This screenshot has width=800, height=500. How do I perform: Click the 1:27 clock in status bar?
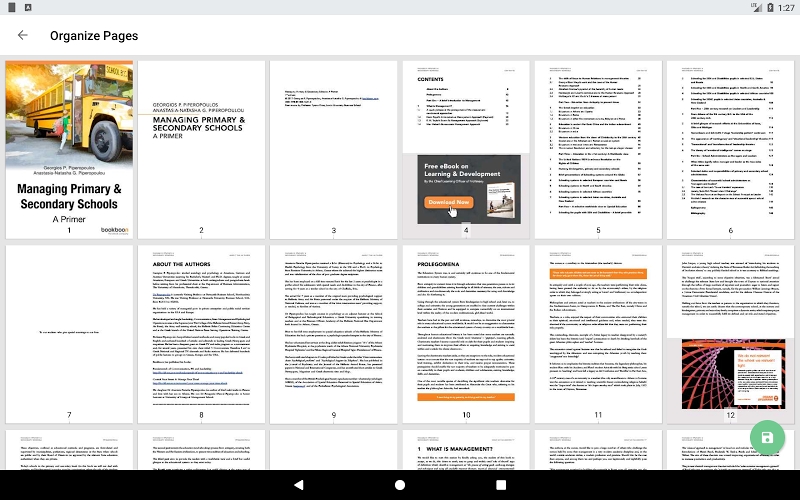click(x=786, y=8)
